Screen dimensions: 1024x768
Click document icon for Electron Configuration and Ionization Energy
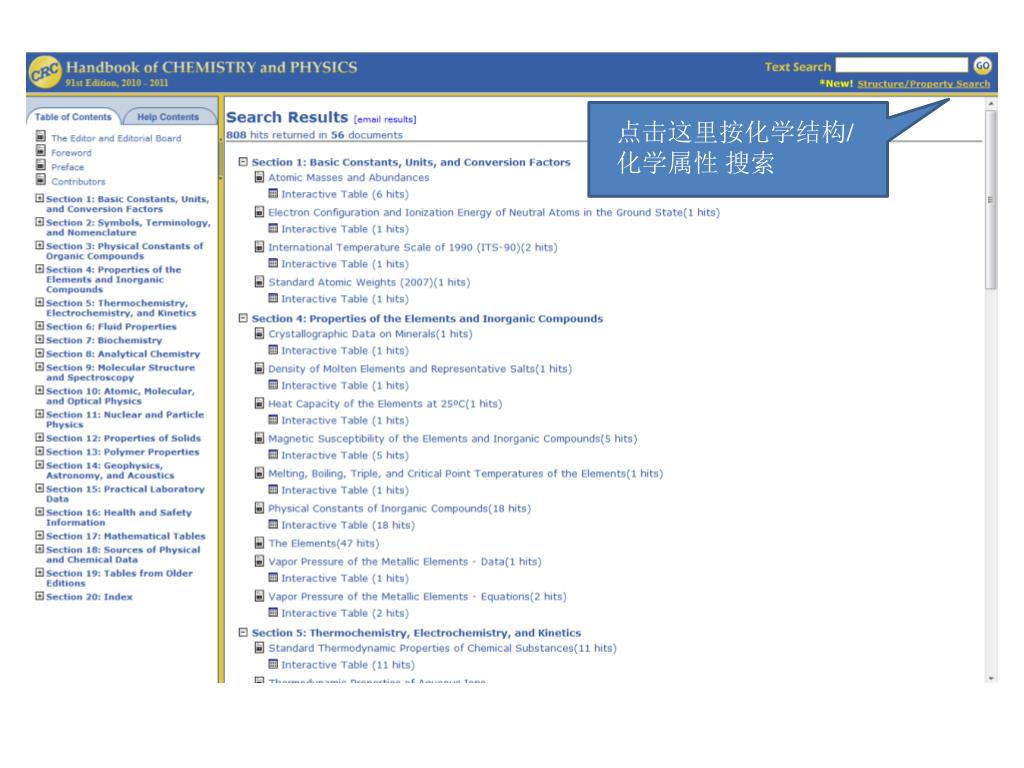(x=259, y=212)
